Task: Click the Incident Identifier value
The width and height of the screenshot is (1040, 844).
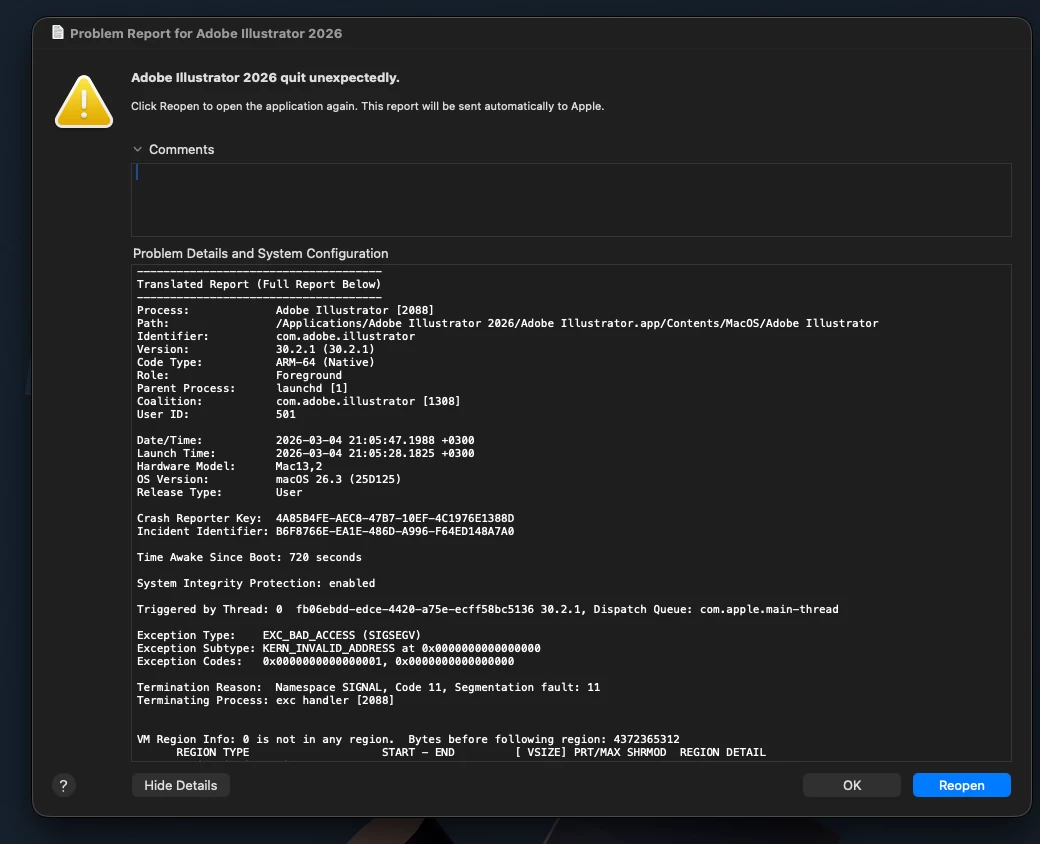Action: tap(395, 531)
